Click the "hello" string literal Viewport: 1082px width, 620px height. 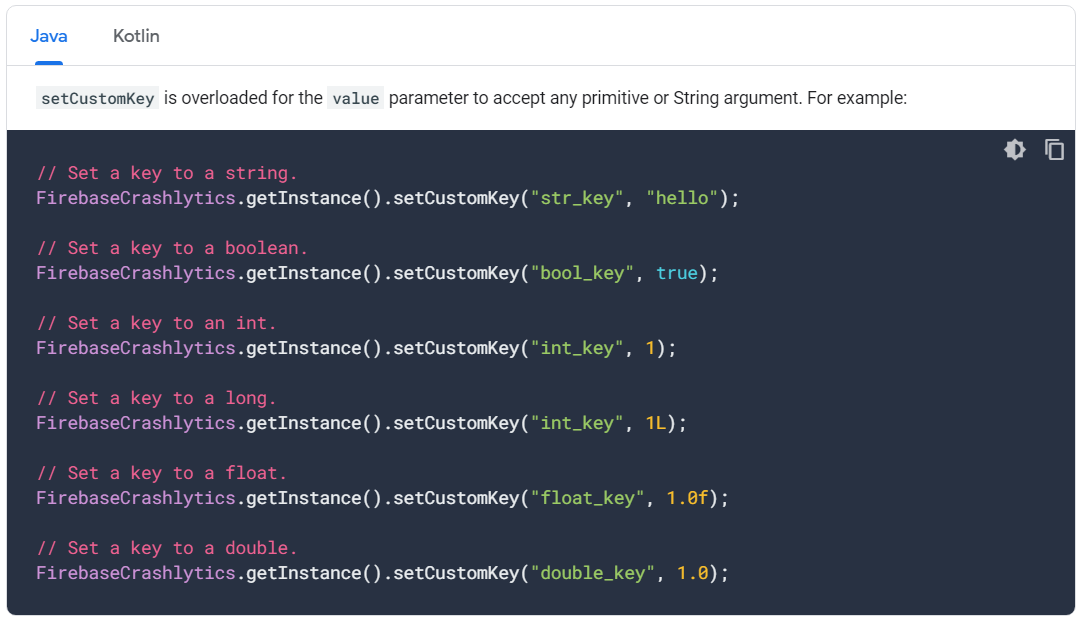[x=682, y=198]
